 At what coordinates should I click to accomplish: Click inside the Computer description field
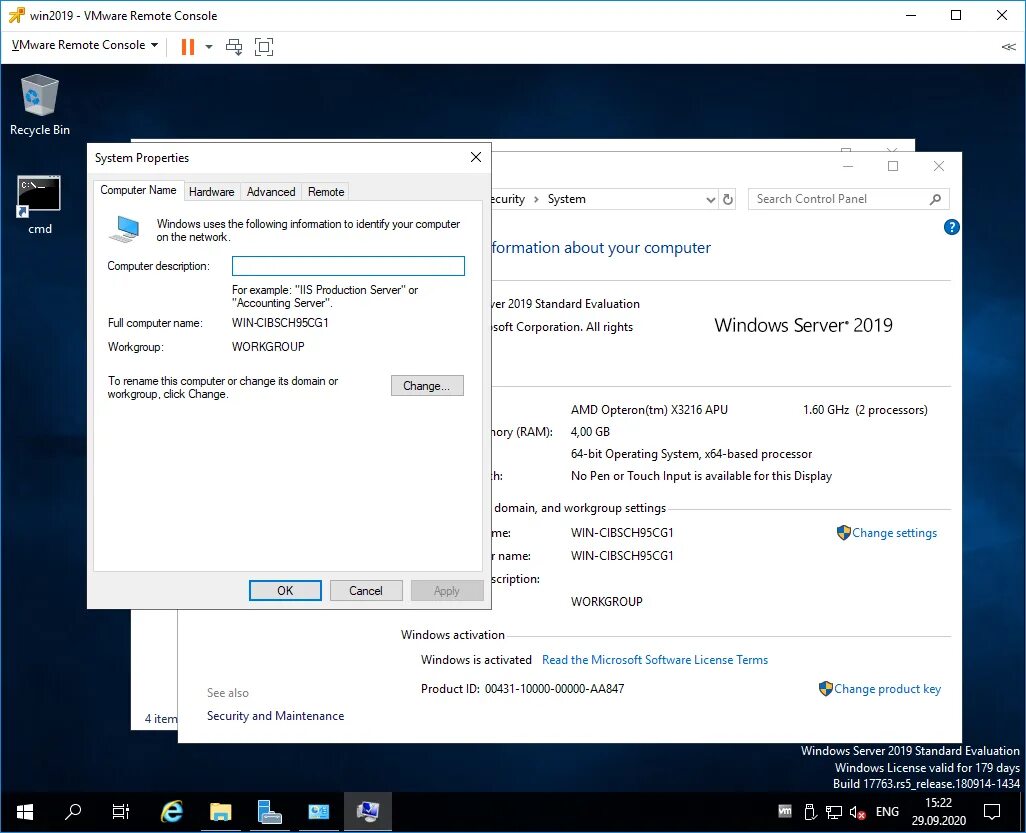(x=348, y=265)
